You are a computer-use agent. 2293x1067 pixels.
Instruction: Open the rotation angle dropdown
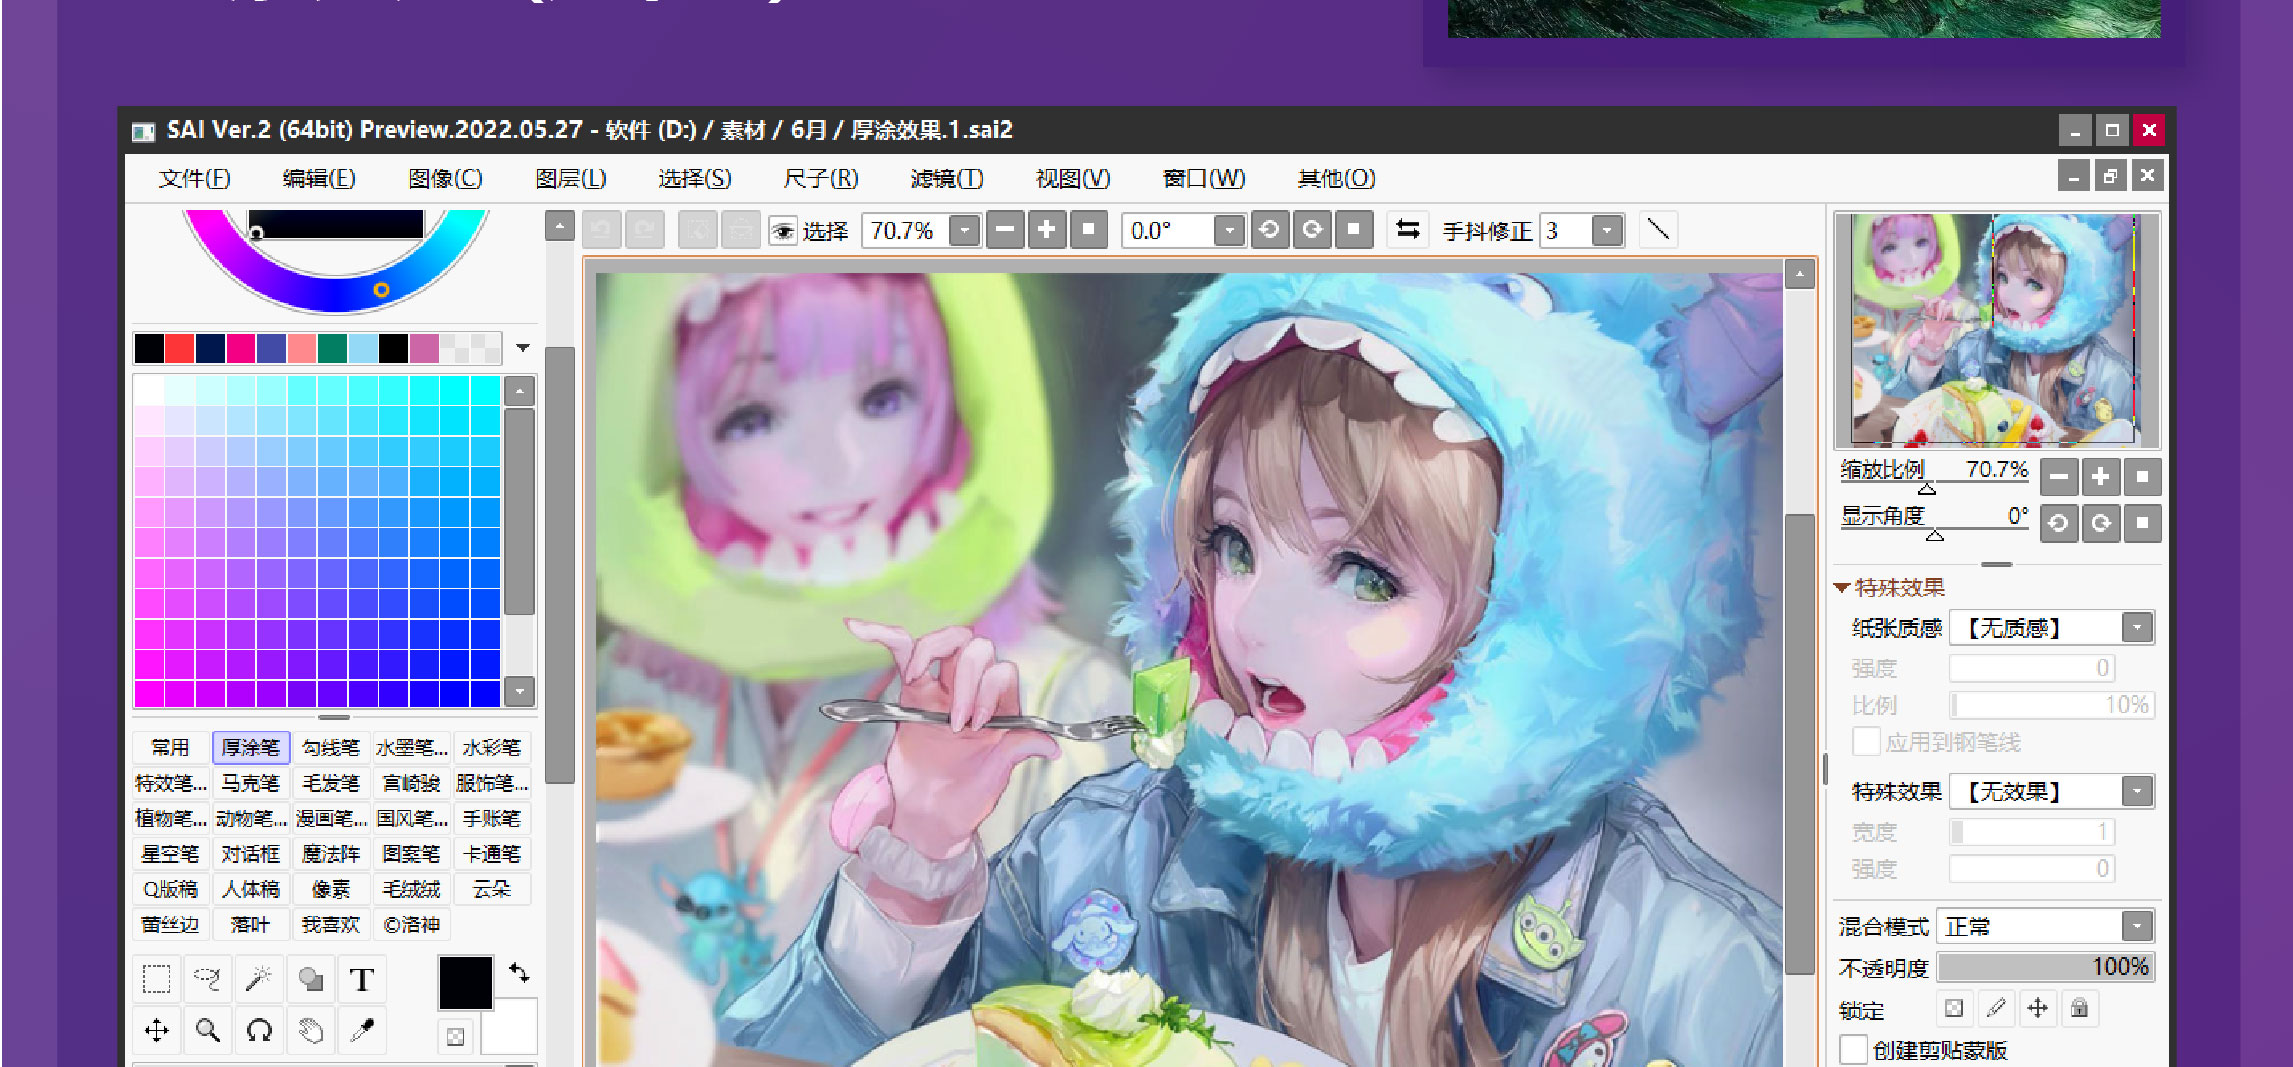[1230, 231]
